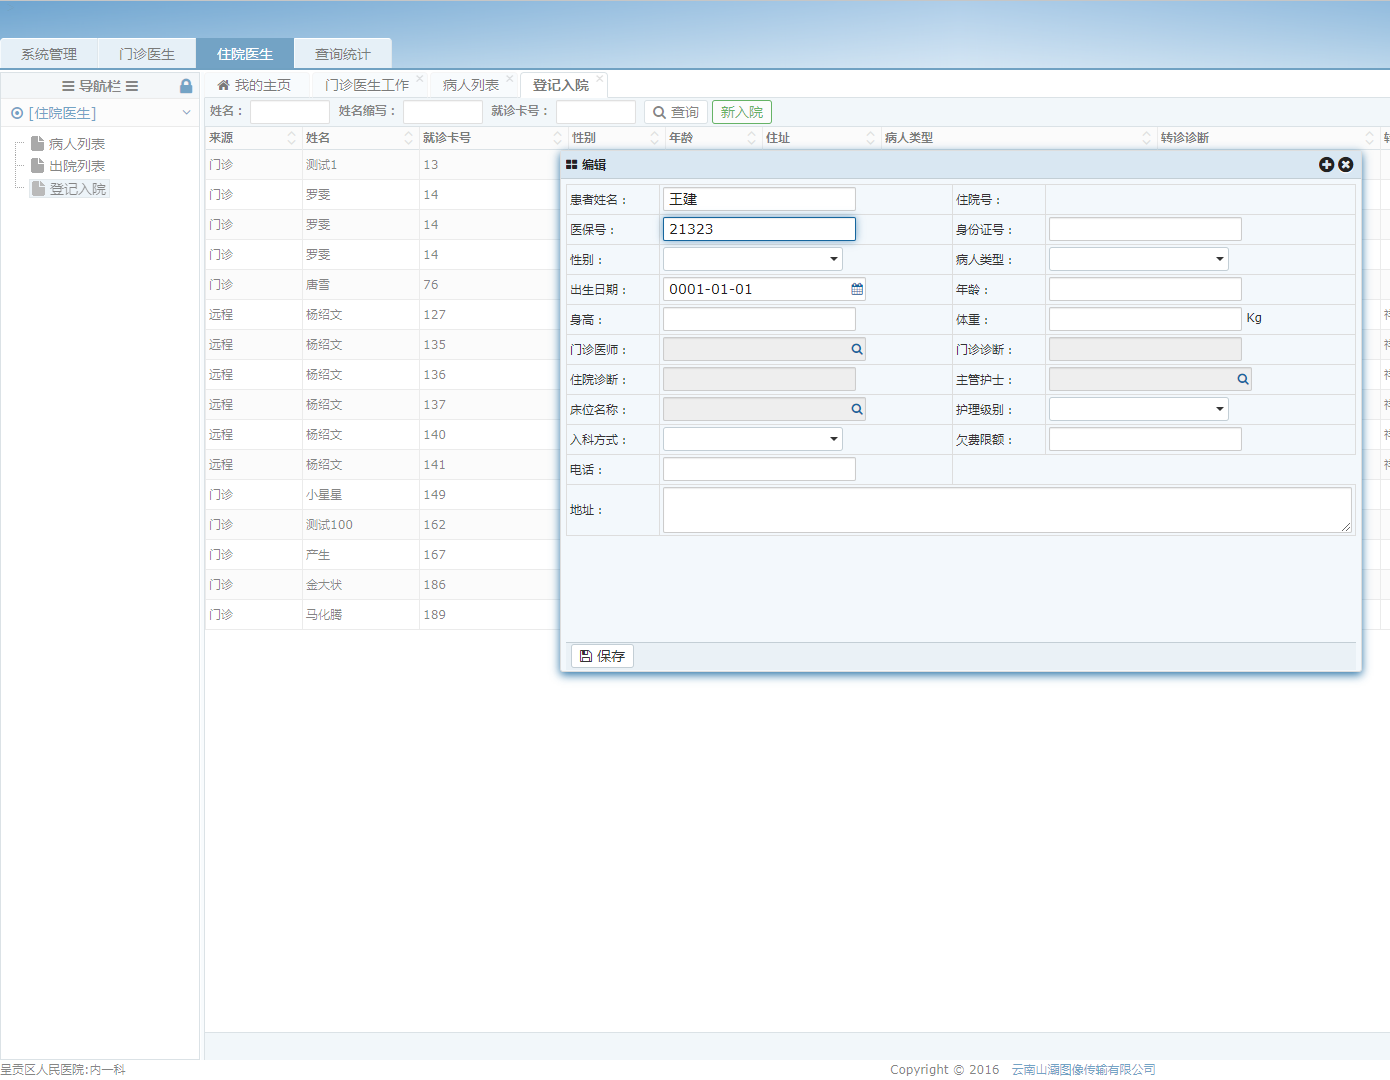The width and height of the screenshot is (1390, 1080).
Task: Select the row named 测试1
Action: 382,165
